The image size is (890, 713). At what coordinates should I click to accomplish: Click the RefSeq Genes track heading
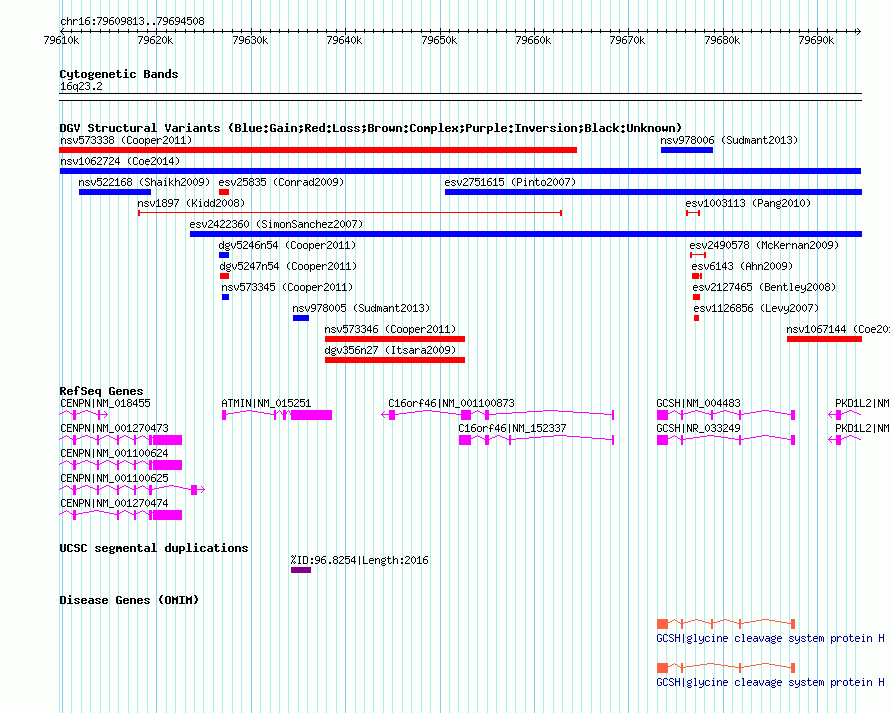(101, 391)
